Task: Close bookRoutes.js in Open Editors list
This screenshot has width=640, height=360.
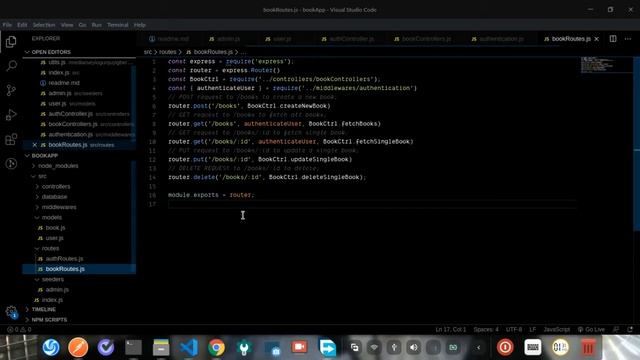Action: (x=35, y=145)
